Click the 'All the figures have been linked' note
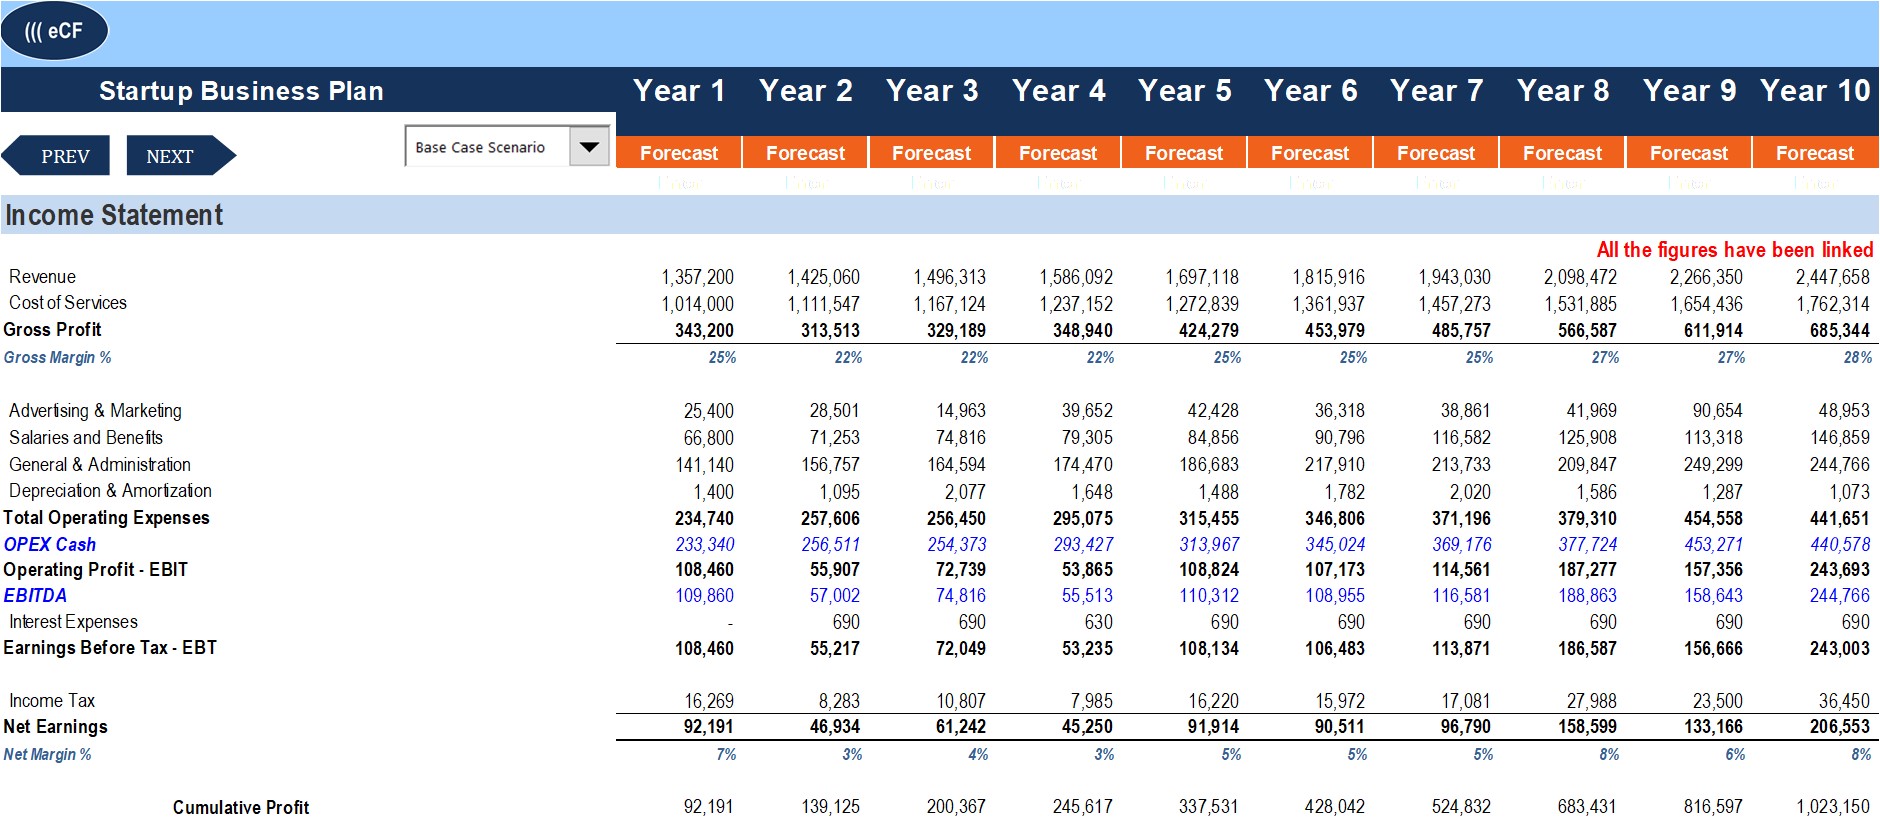This screenshot has width=1880, height=822. [x=1735, y=250]
